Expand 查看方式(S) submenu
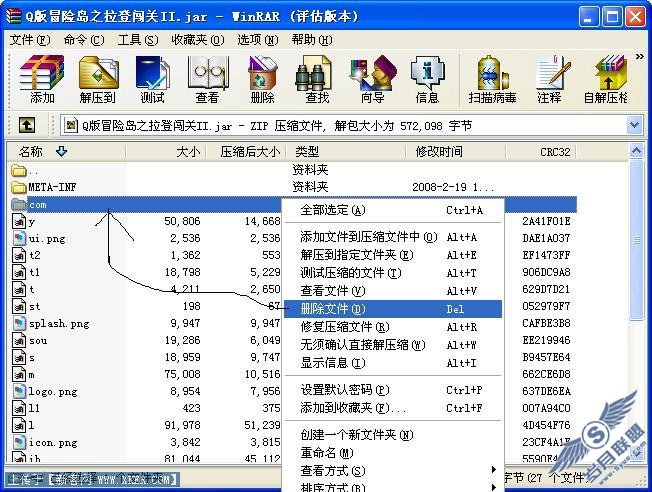652x492 pixels. [393, 471]
